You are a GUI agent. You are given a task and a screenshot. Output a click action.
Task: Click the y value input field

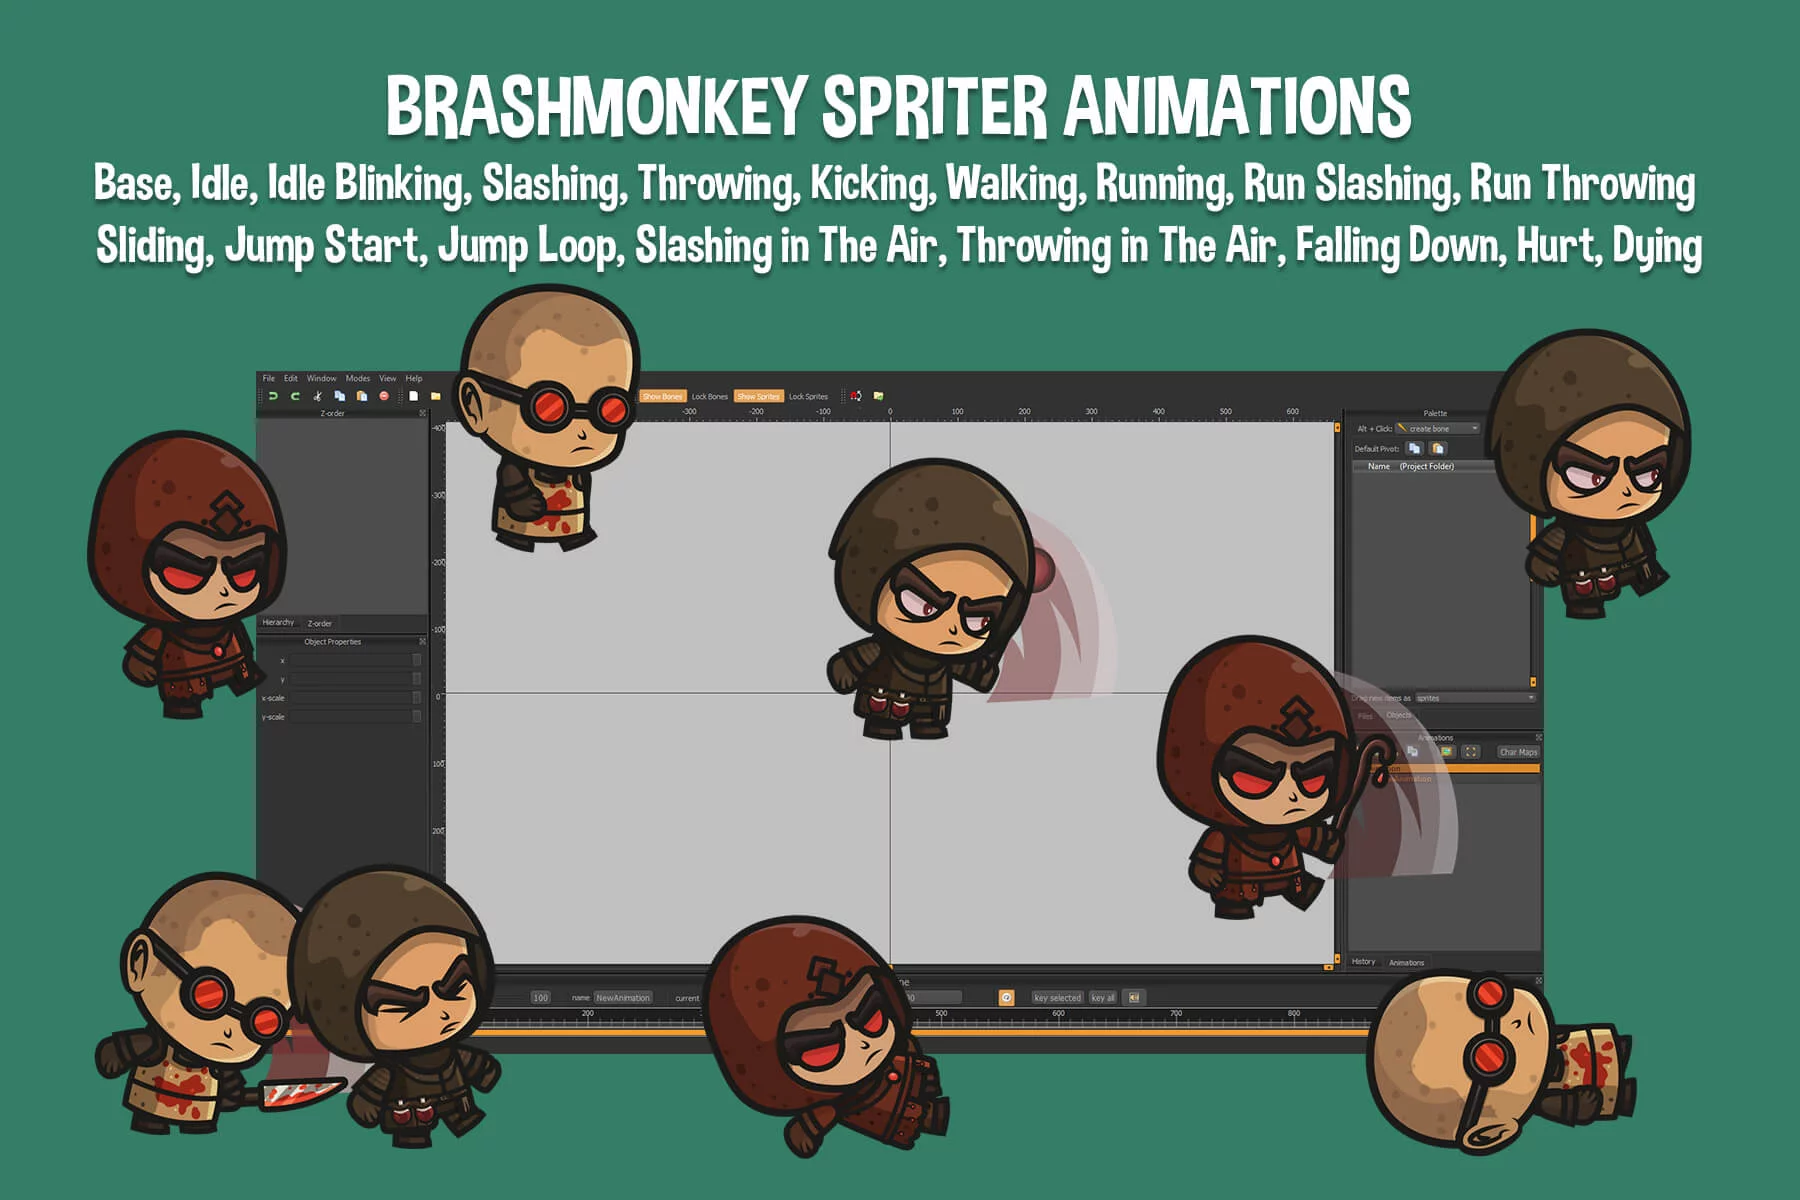pos(351,679)
